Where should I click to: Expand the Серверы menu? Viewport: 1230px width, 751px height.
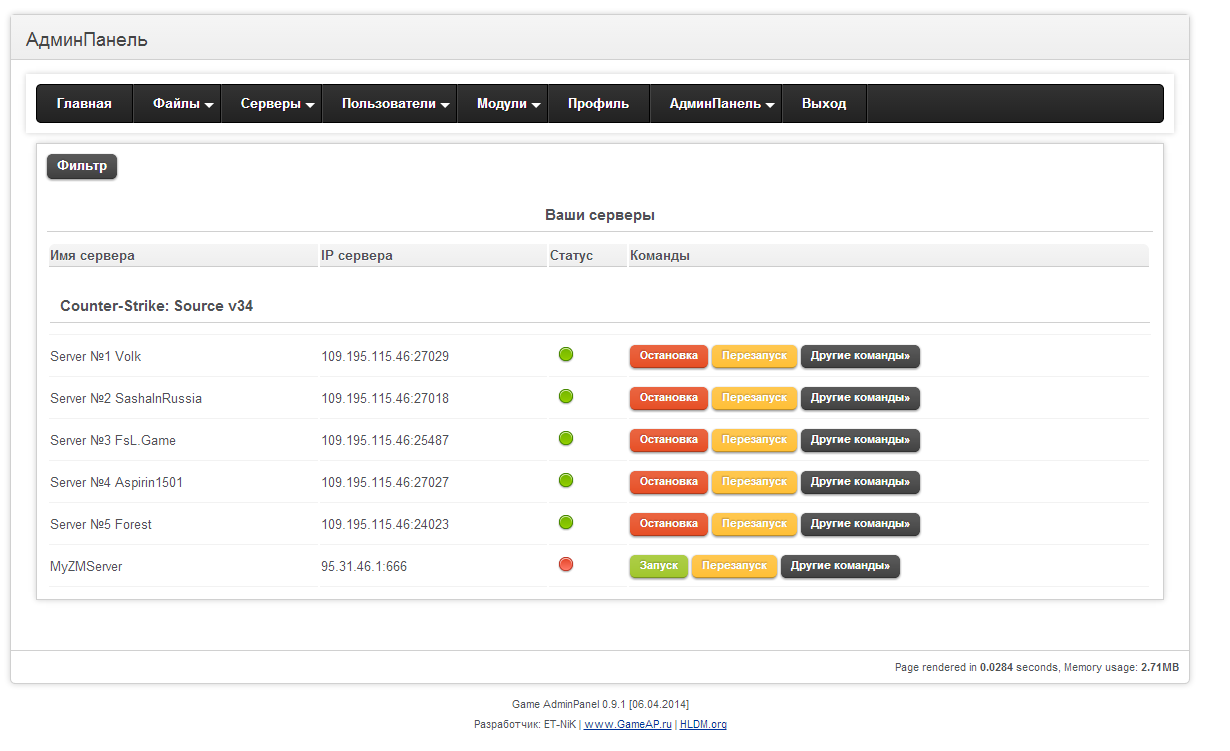(x=277, y=104)
